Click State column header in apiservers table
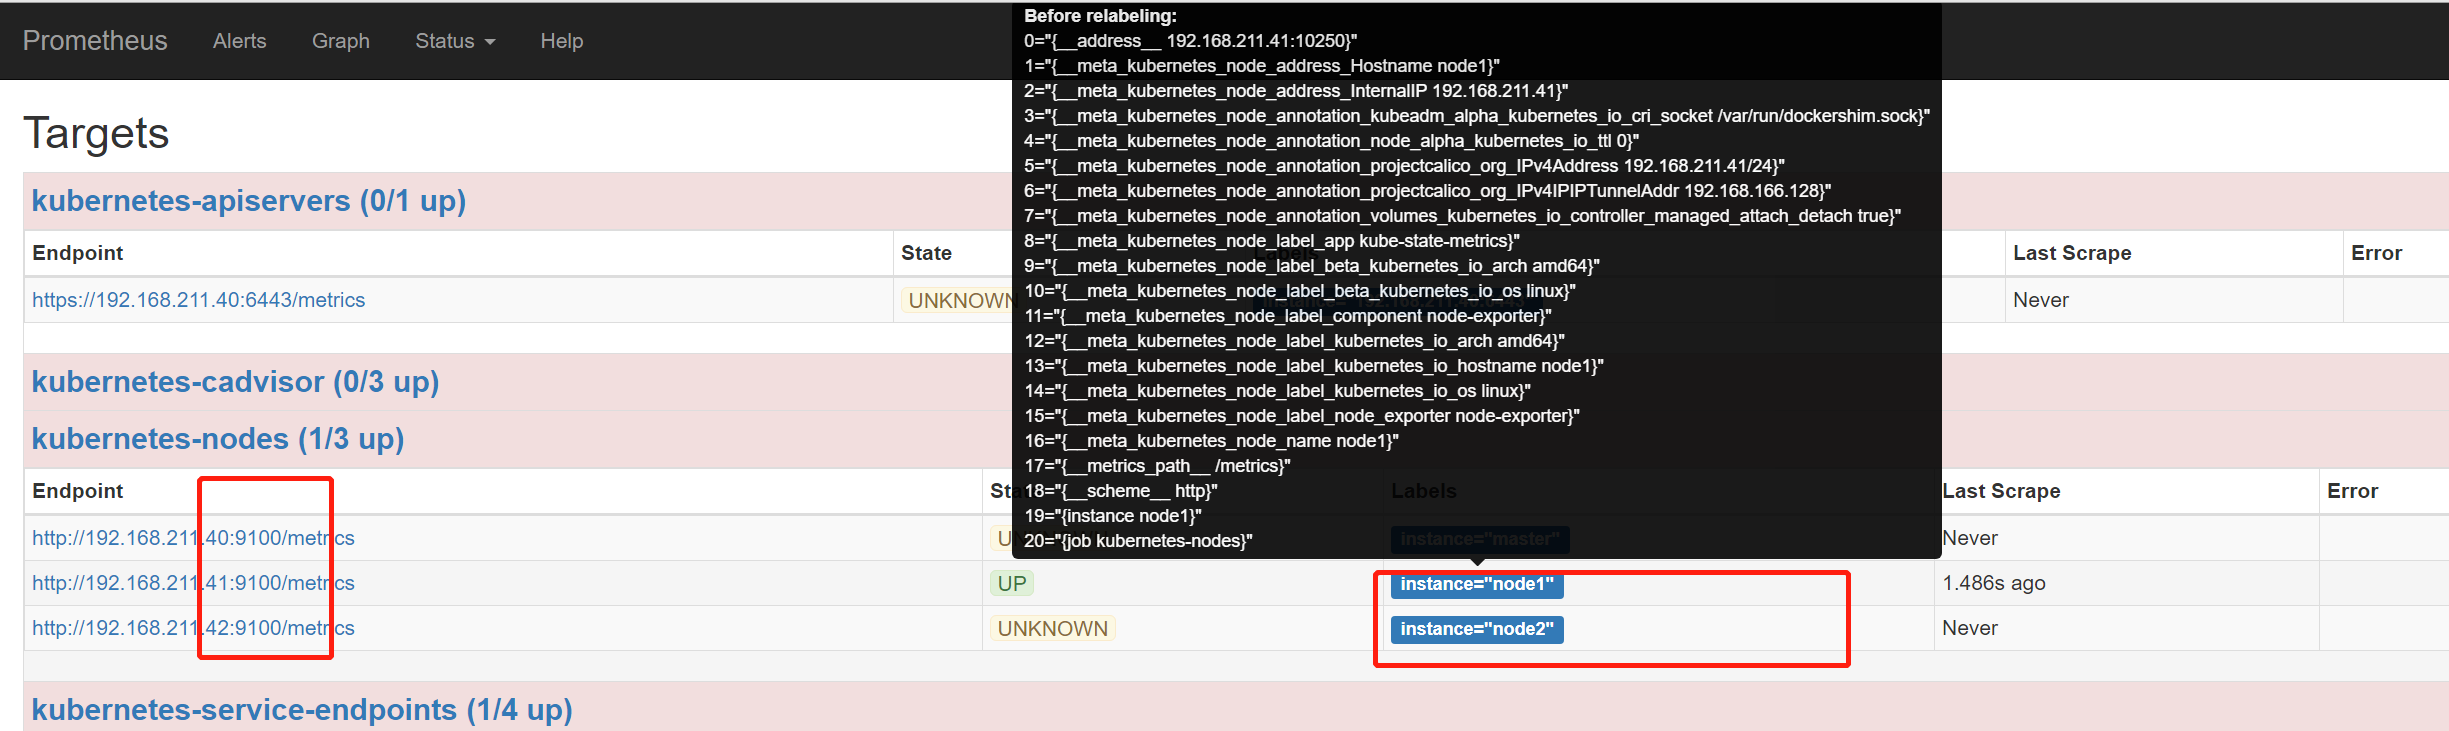 [926, 253]
